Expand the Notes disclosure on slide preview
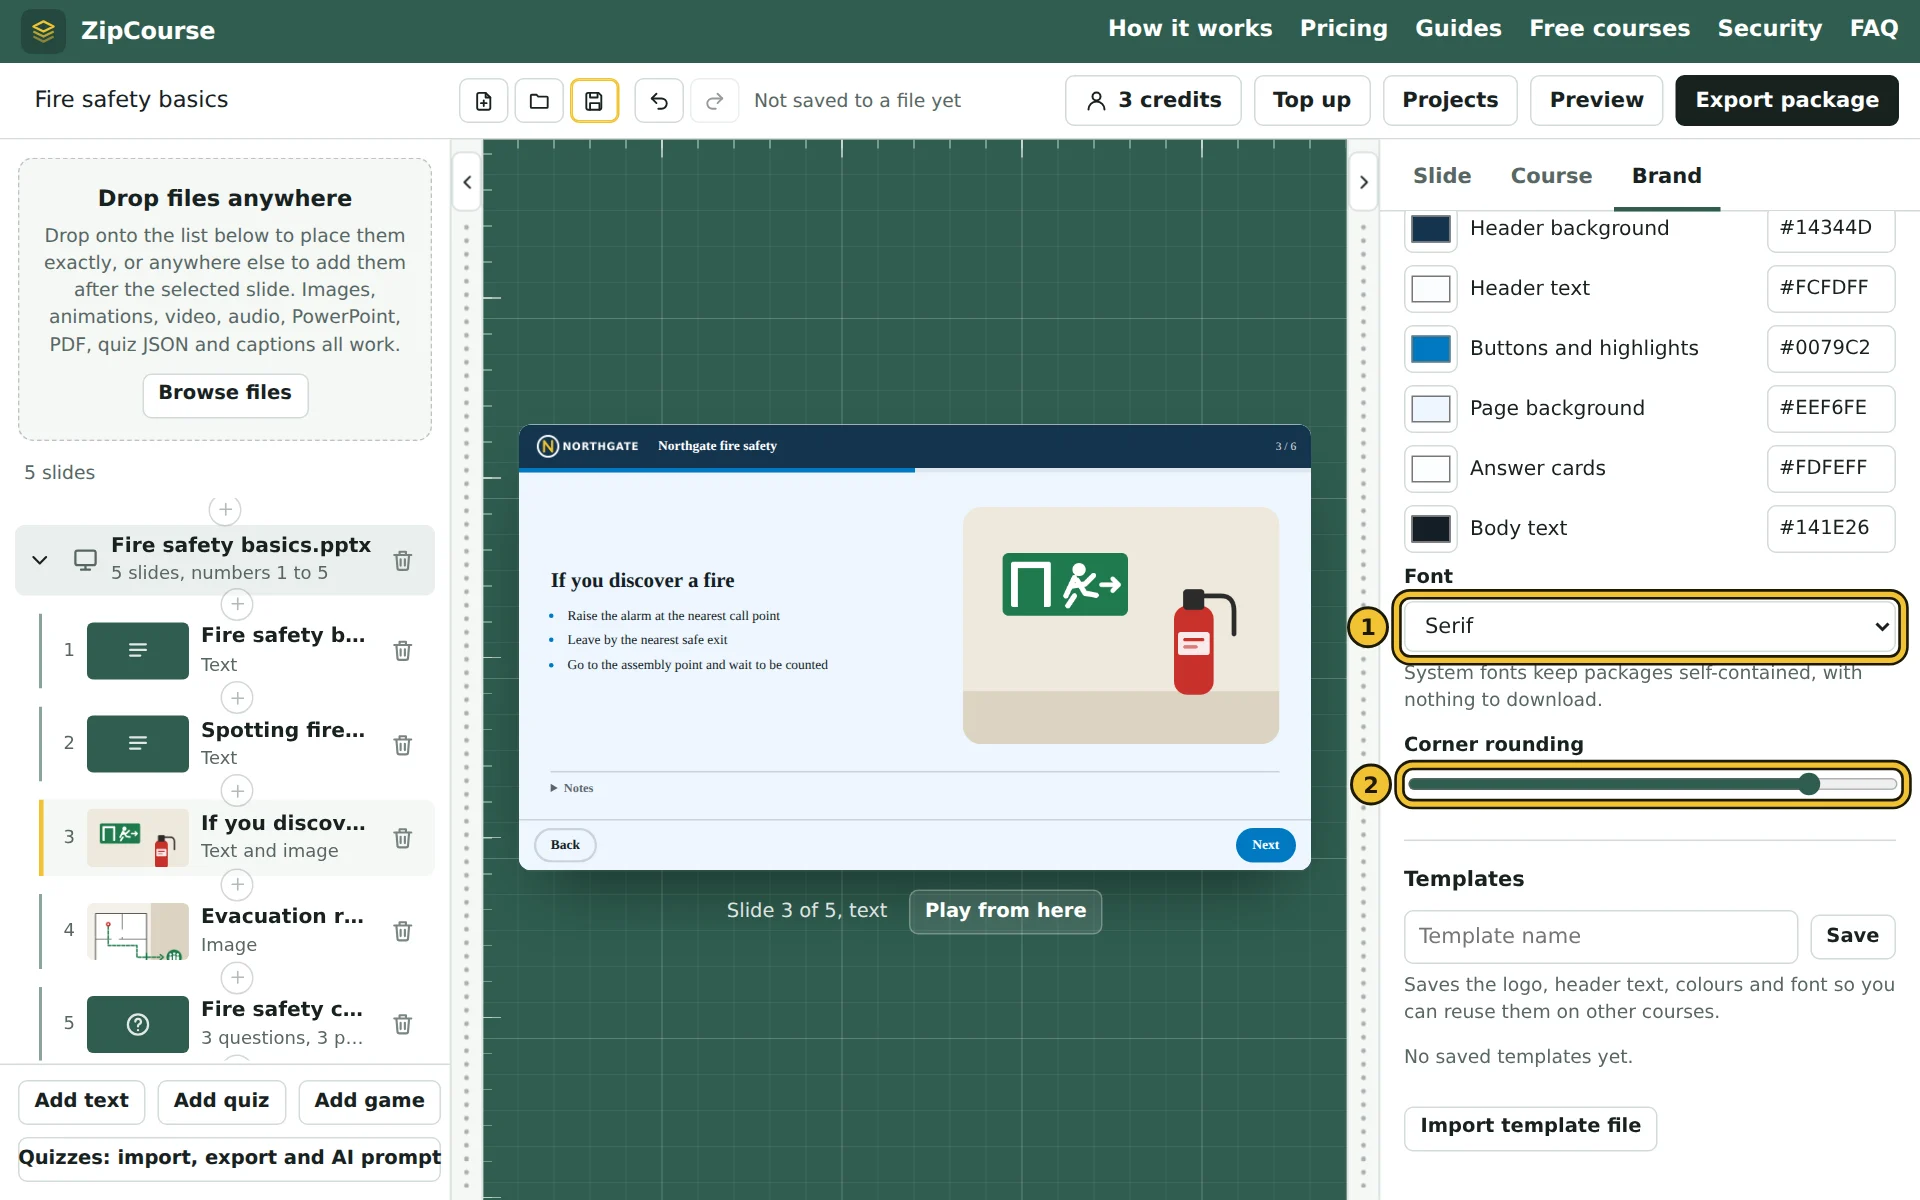Viewport: 1920px width, 1200px height. pyautogui.click(x=572, y=788)
